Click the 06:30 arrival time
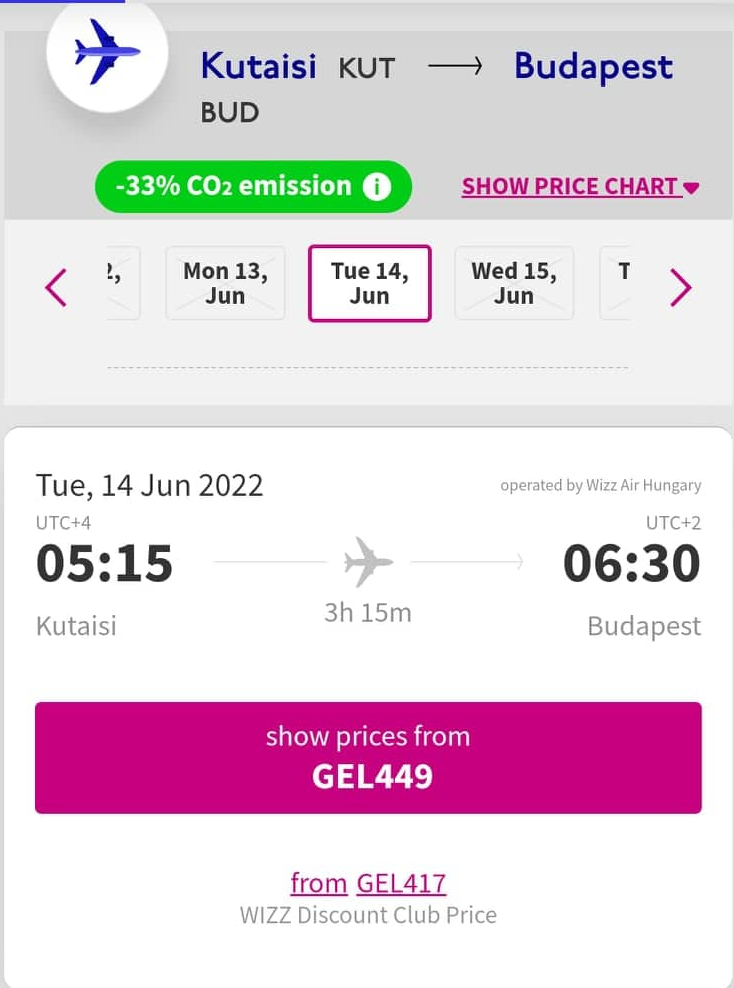The height and width of the screenshot is (988, 734). [631, 563]
